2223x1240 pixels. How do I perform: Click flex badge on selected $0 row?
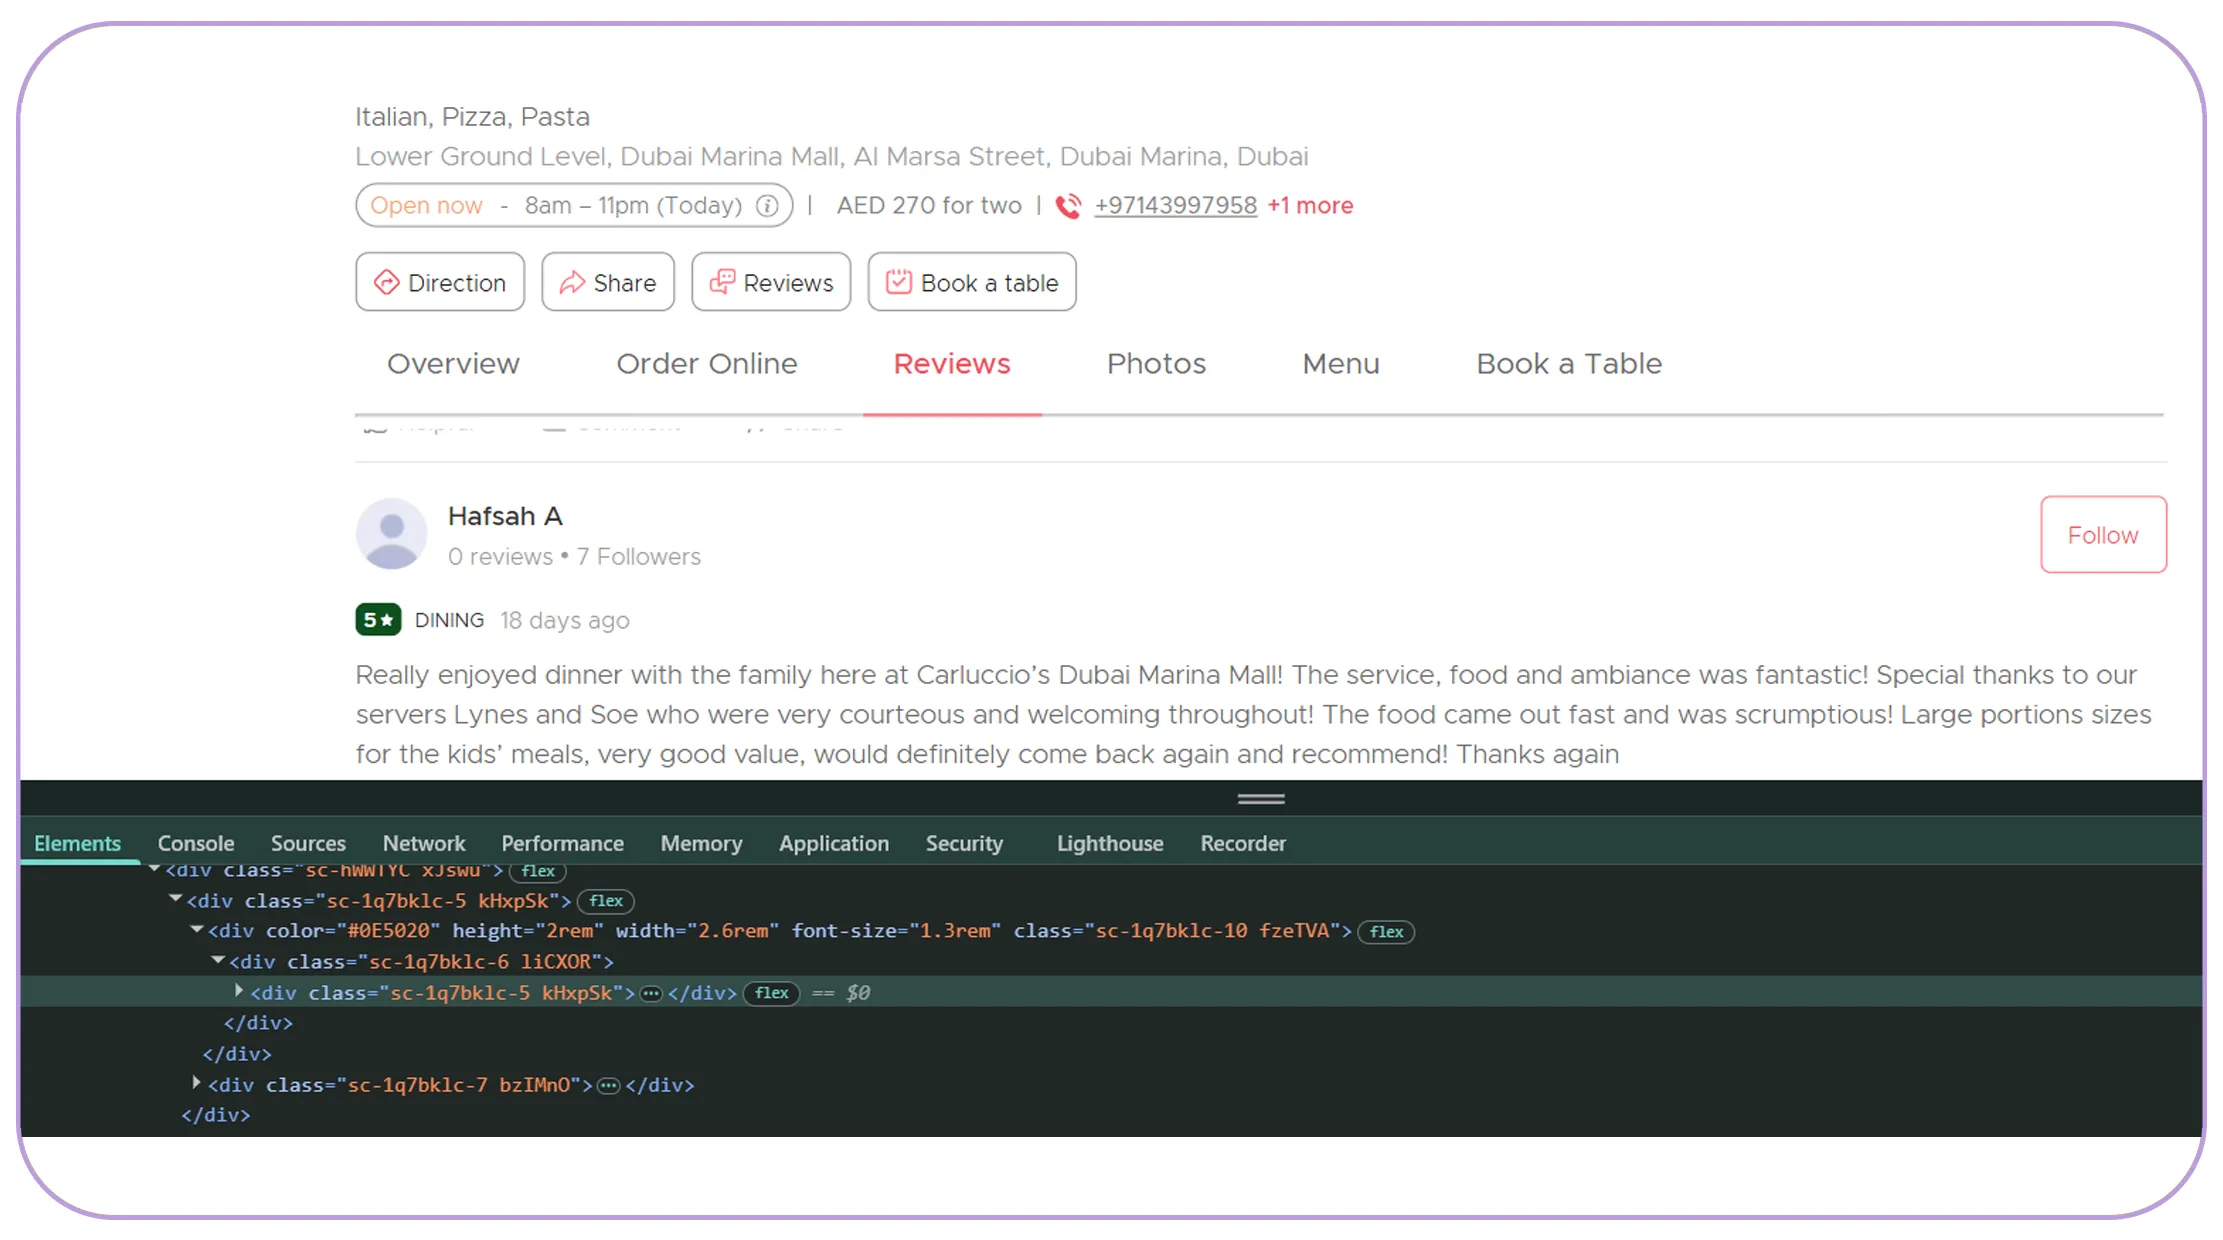771,993
